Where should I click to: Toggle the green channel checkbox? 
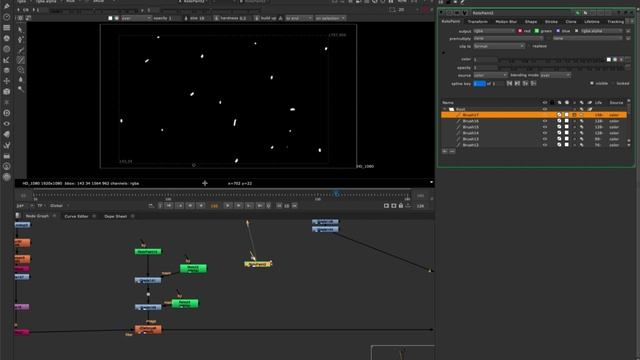(537, 31)
